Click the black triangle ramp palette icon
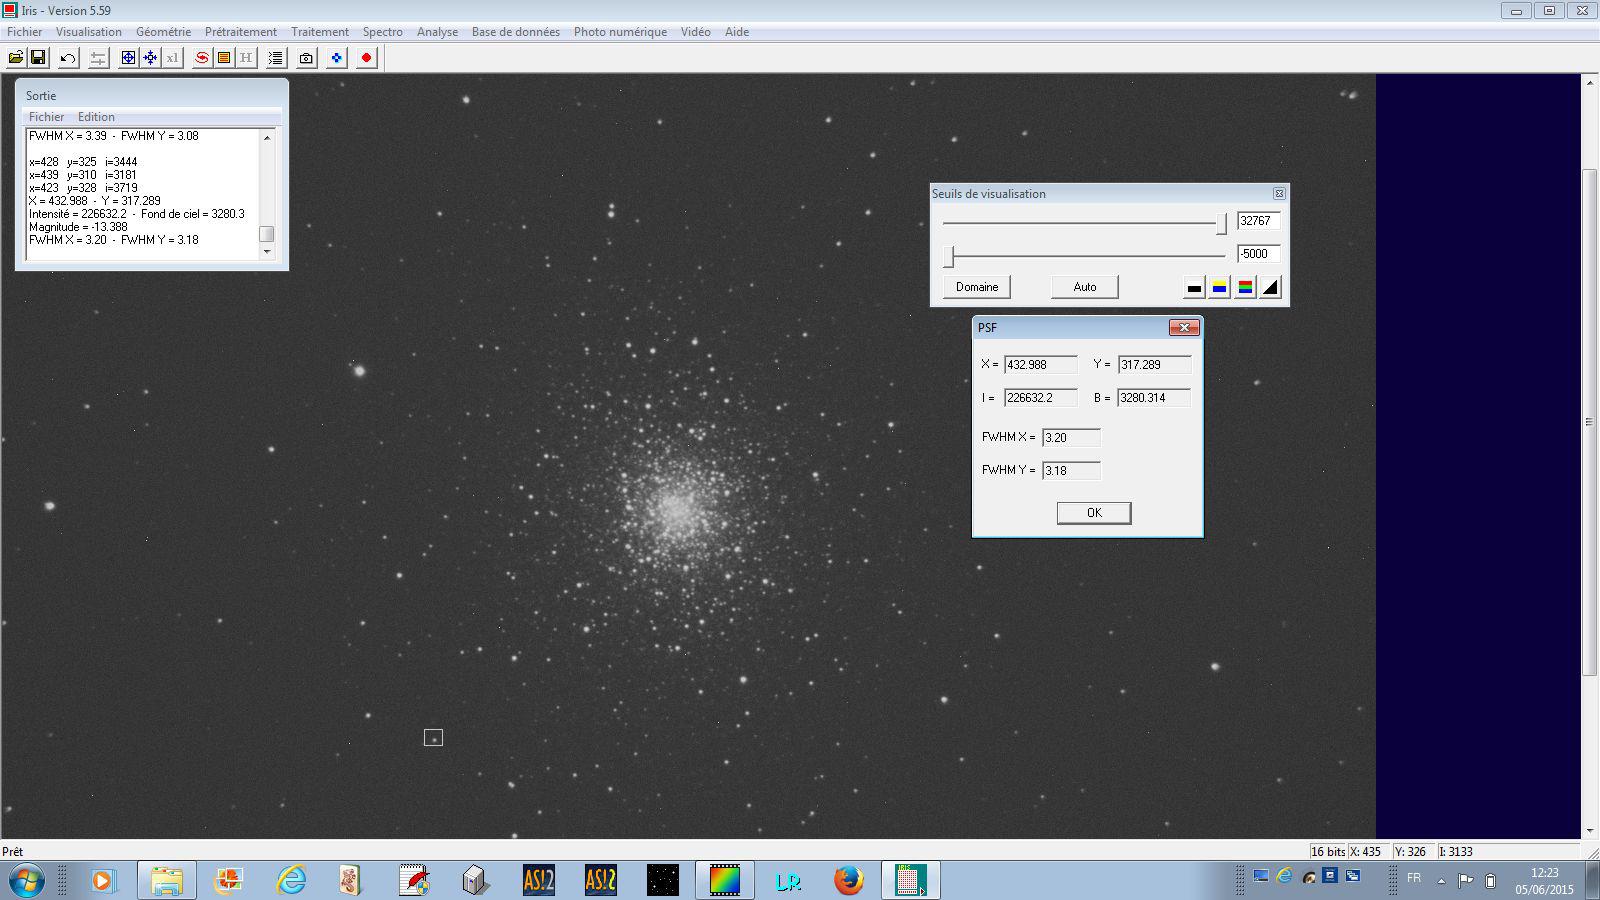1600x900 pixels. click(1270, 288)
